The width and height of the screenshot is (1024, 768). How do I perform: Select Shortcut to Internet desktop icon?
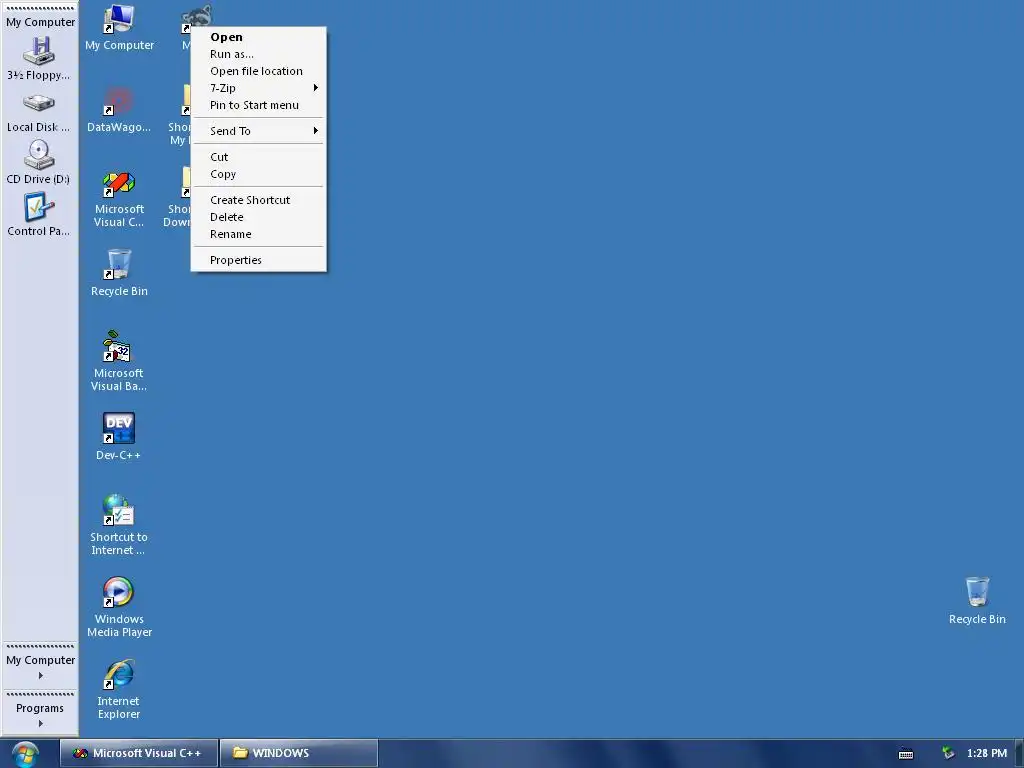pos(119,525)
